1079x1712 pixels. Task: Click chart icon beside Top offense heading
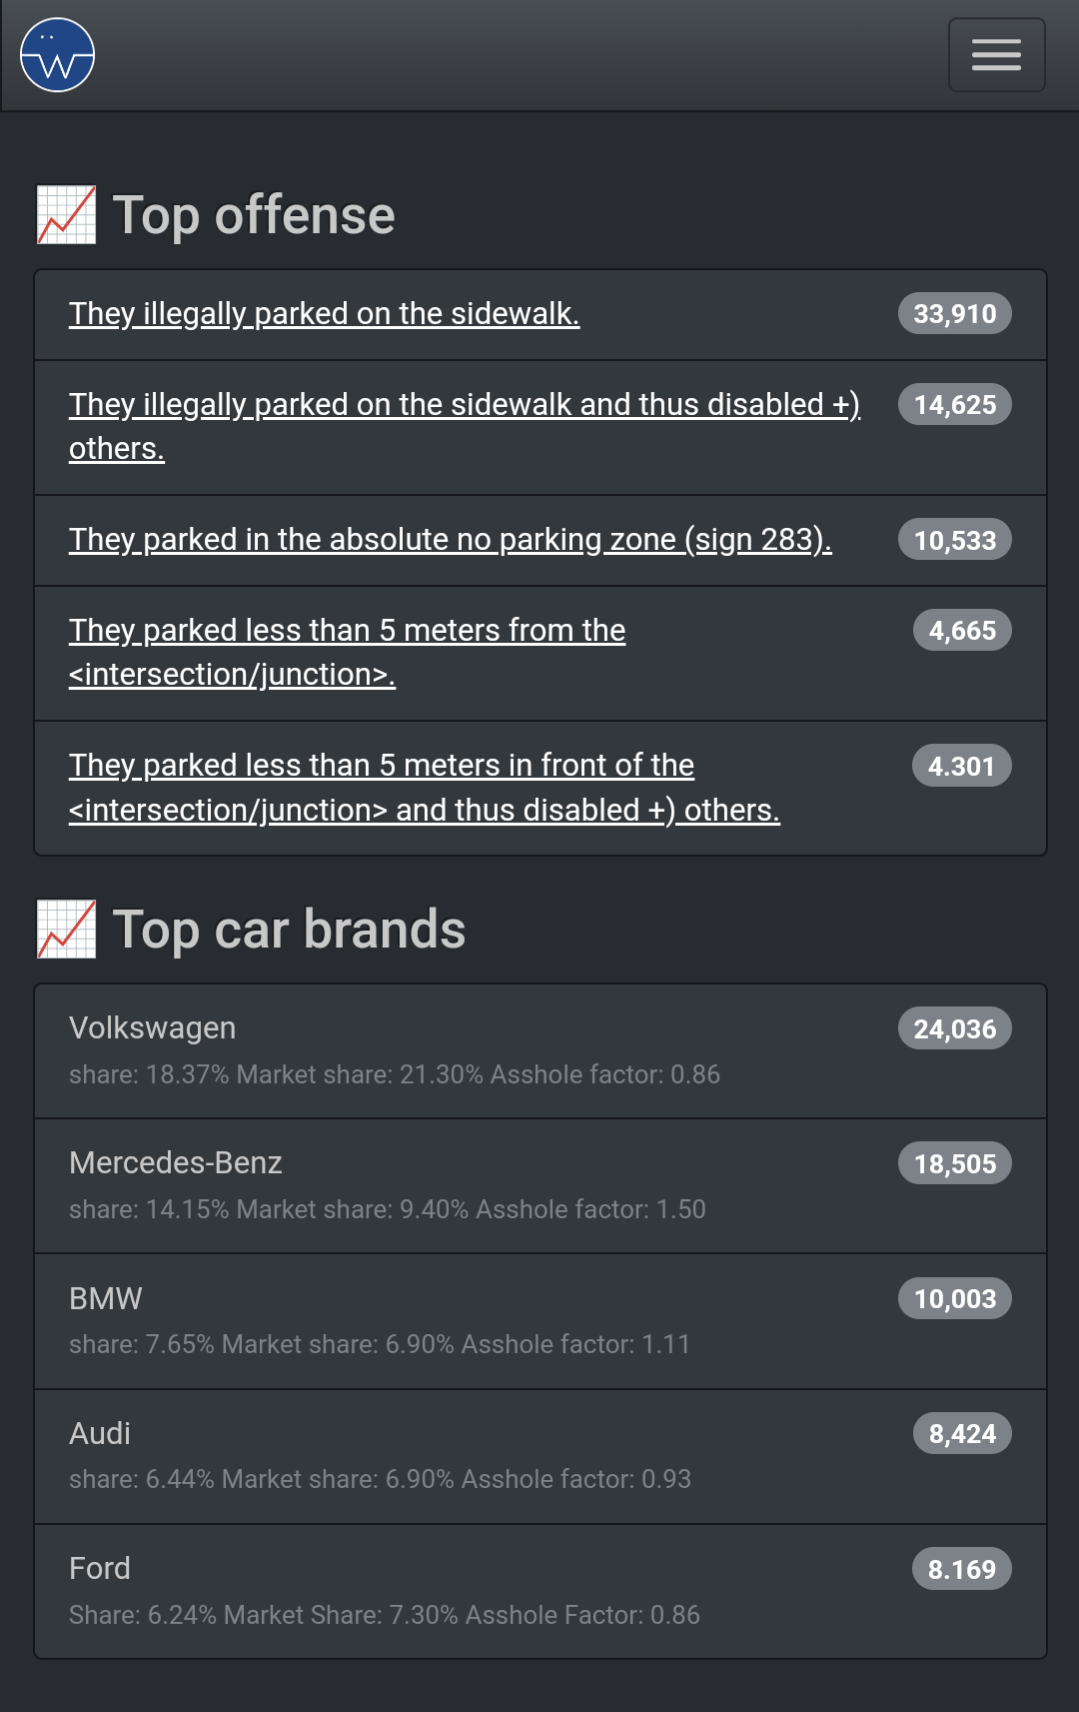[x=66, y=215]
